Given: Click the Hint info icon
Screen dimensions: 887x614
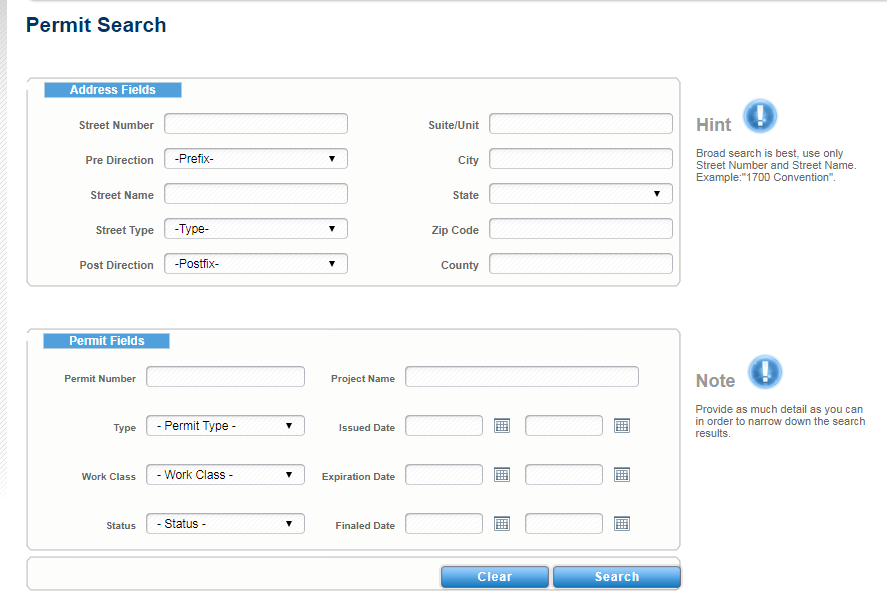Looking at the screenshot, I should 760,116.
